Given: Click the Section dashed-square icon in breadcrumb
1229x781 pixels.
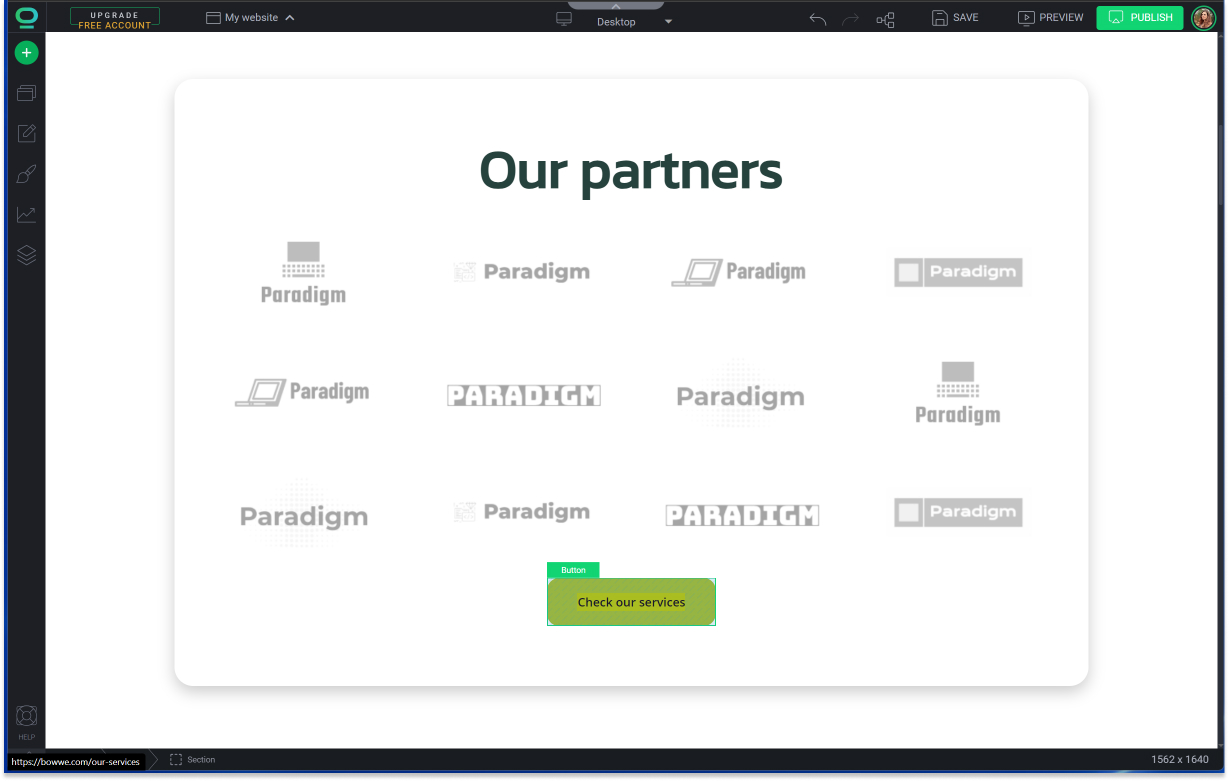Looking at the screenshot, I should coord(176,760).
